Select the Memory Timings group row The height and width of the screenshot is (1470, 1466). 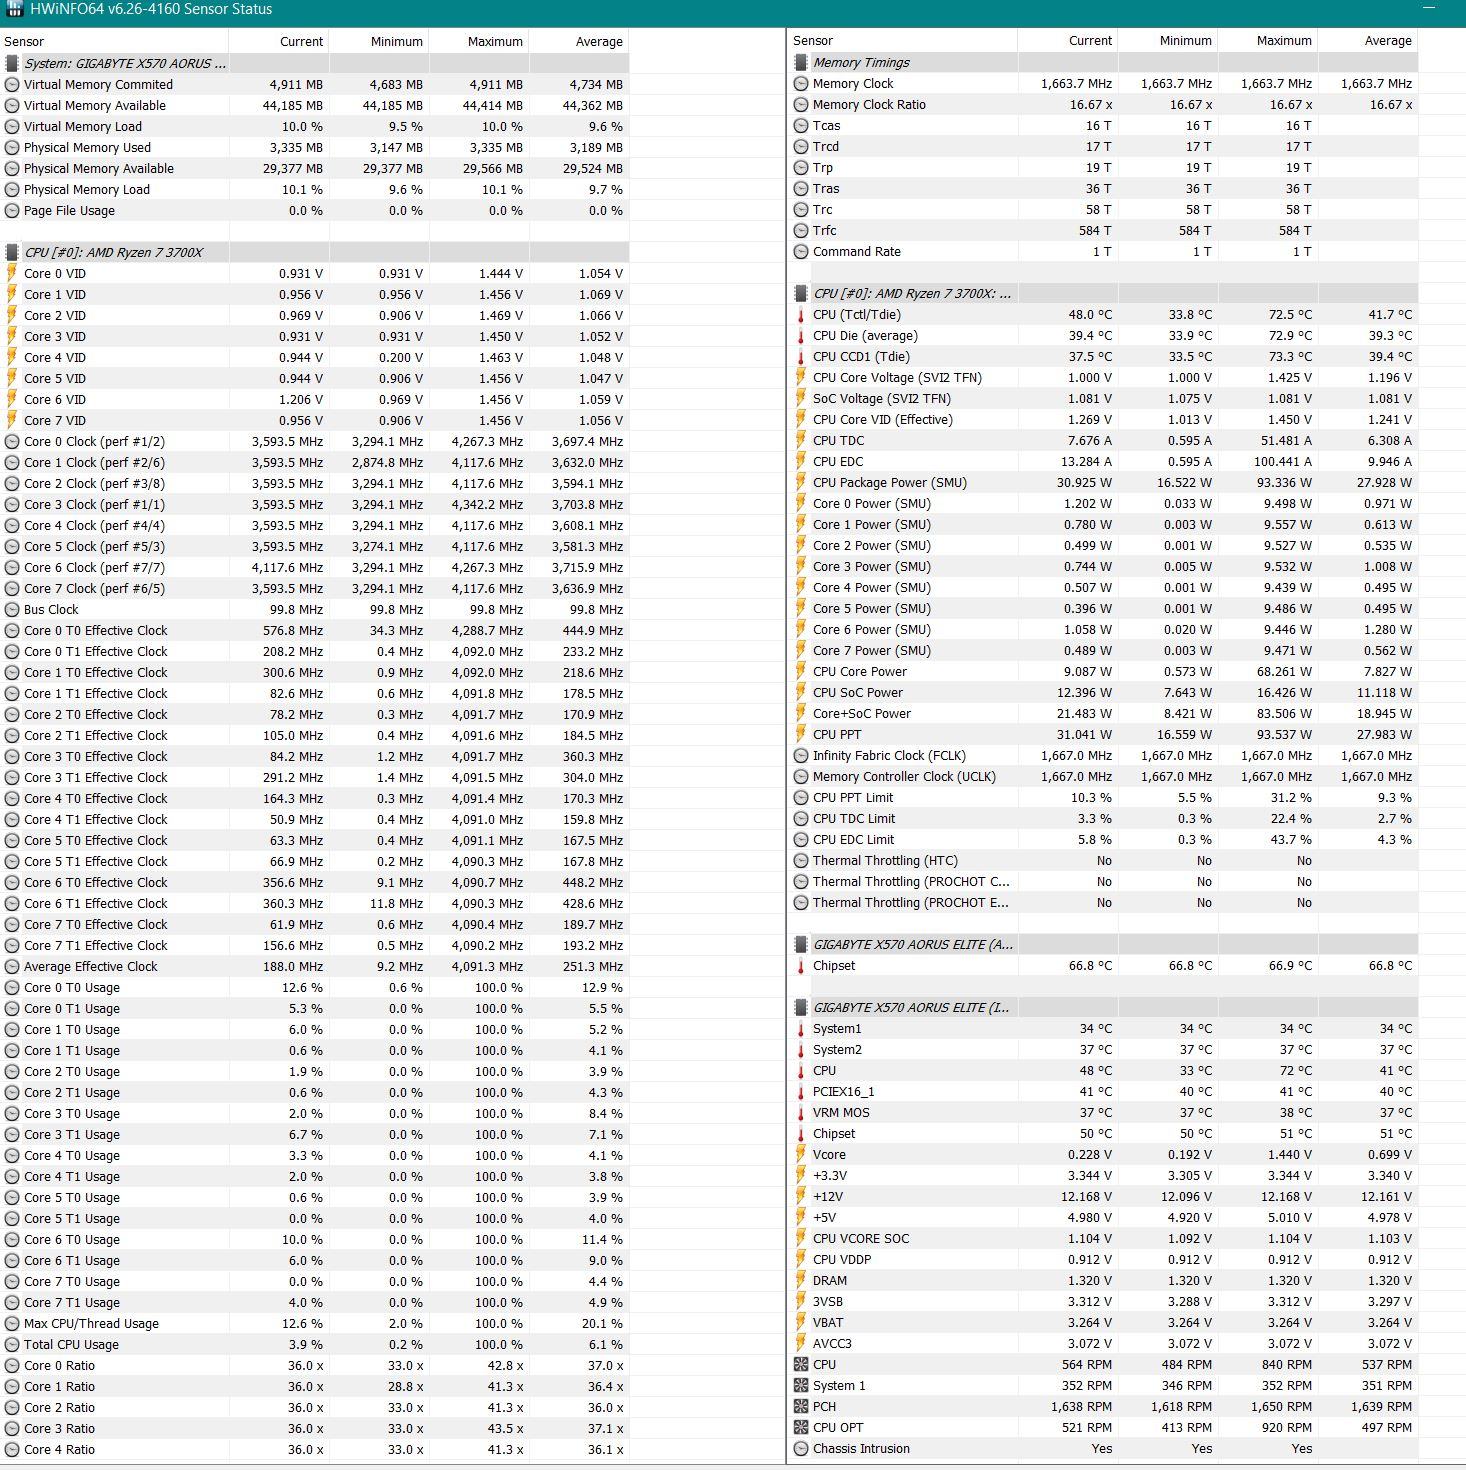click(x=1103, y=62)
